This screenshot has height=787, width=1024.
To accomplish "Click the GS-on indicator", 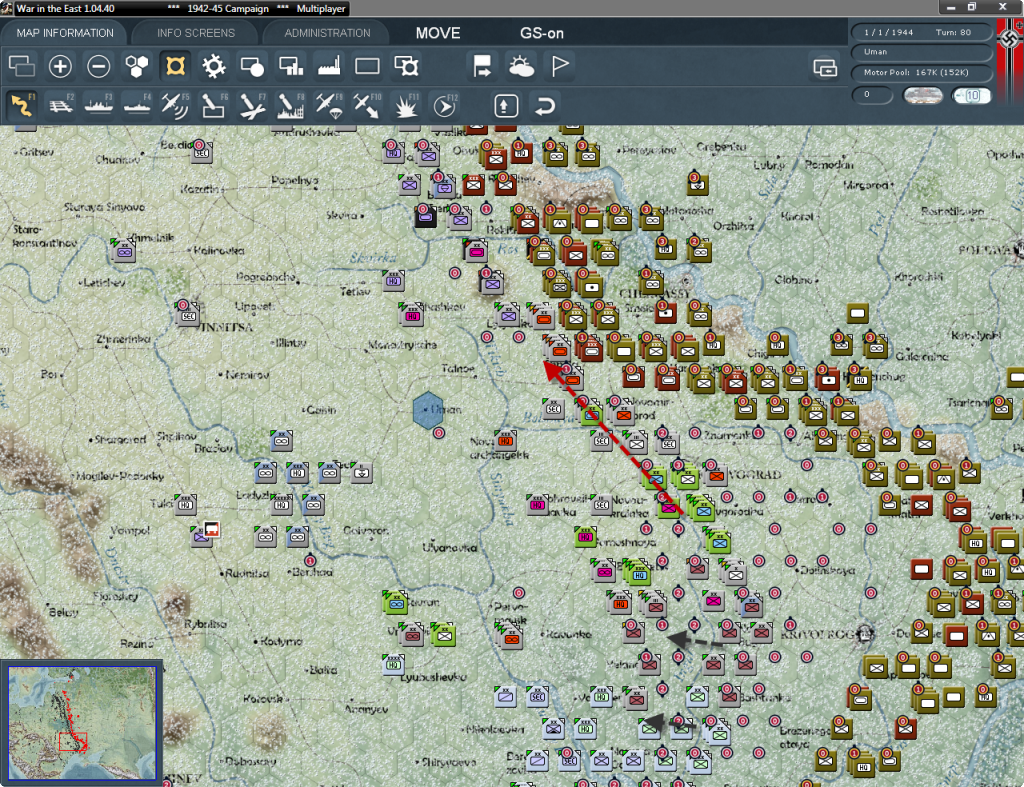I will click(x=541, y=33).
